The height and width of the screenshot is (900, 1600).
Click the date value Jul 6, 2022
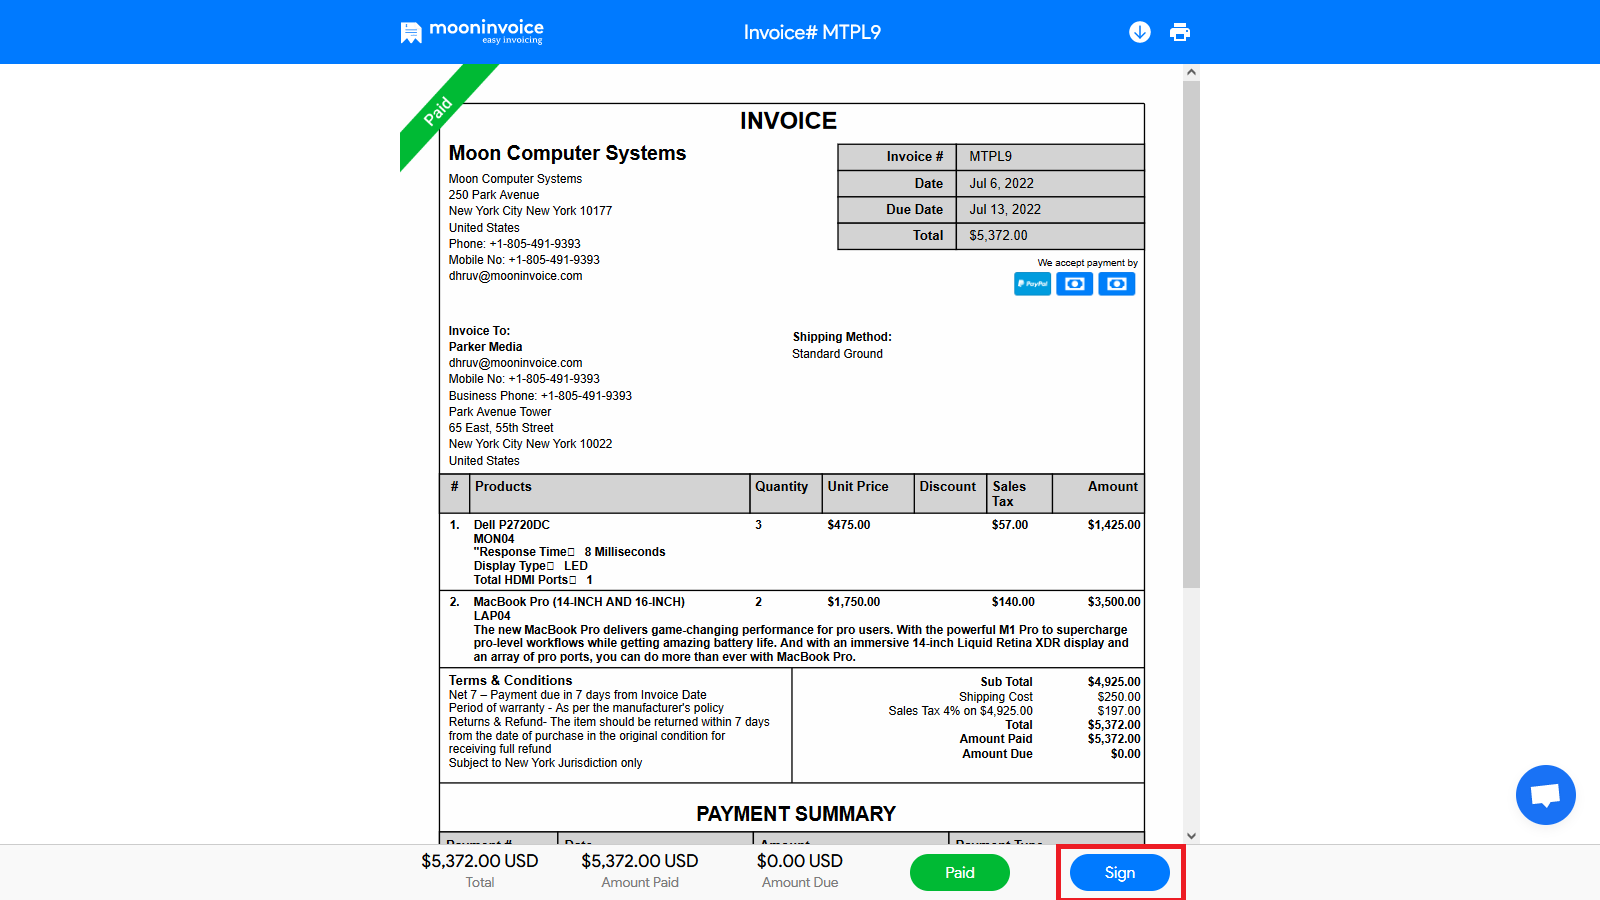[1001, 183]
